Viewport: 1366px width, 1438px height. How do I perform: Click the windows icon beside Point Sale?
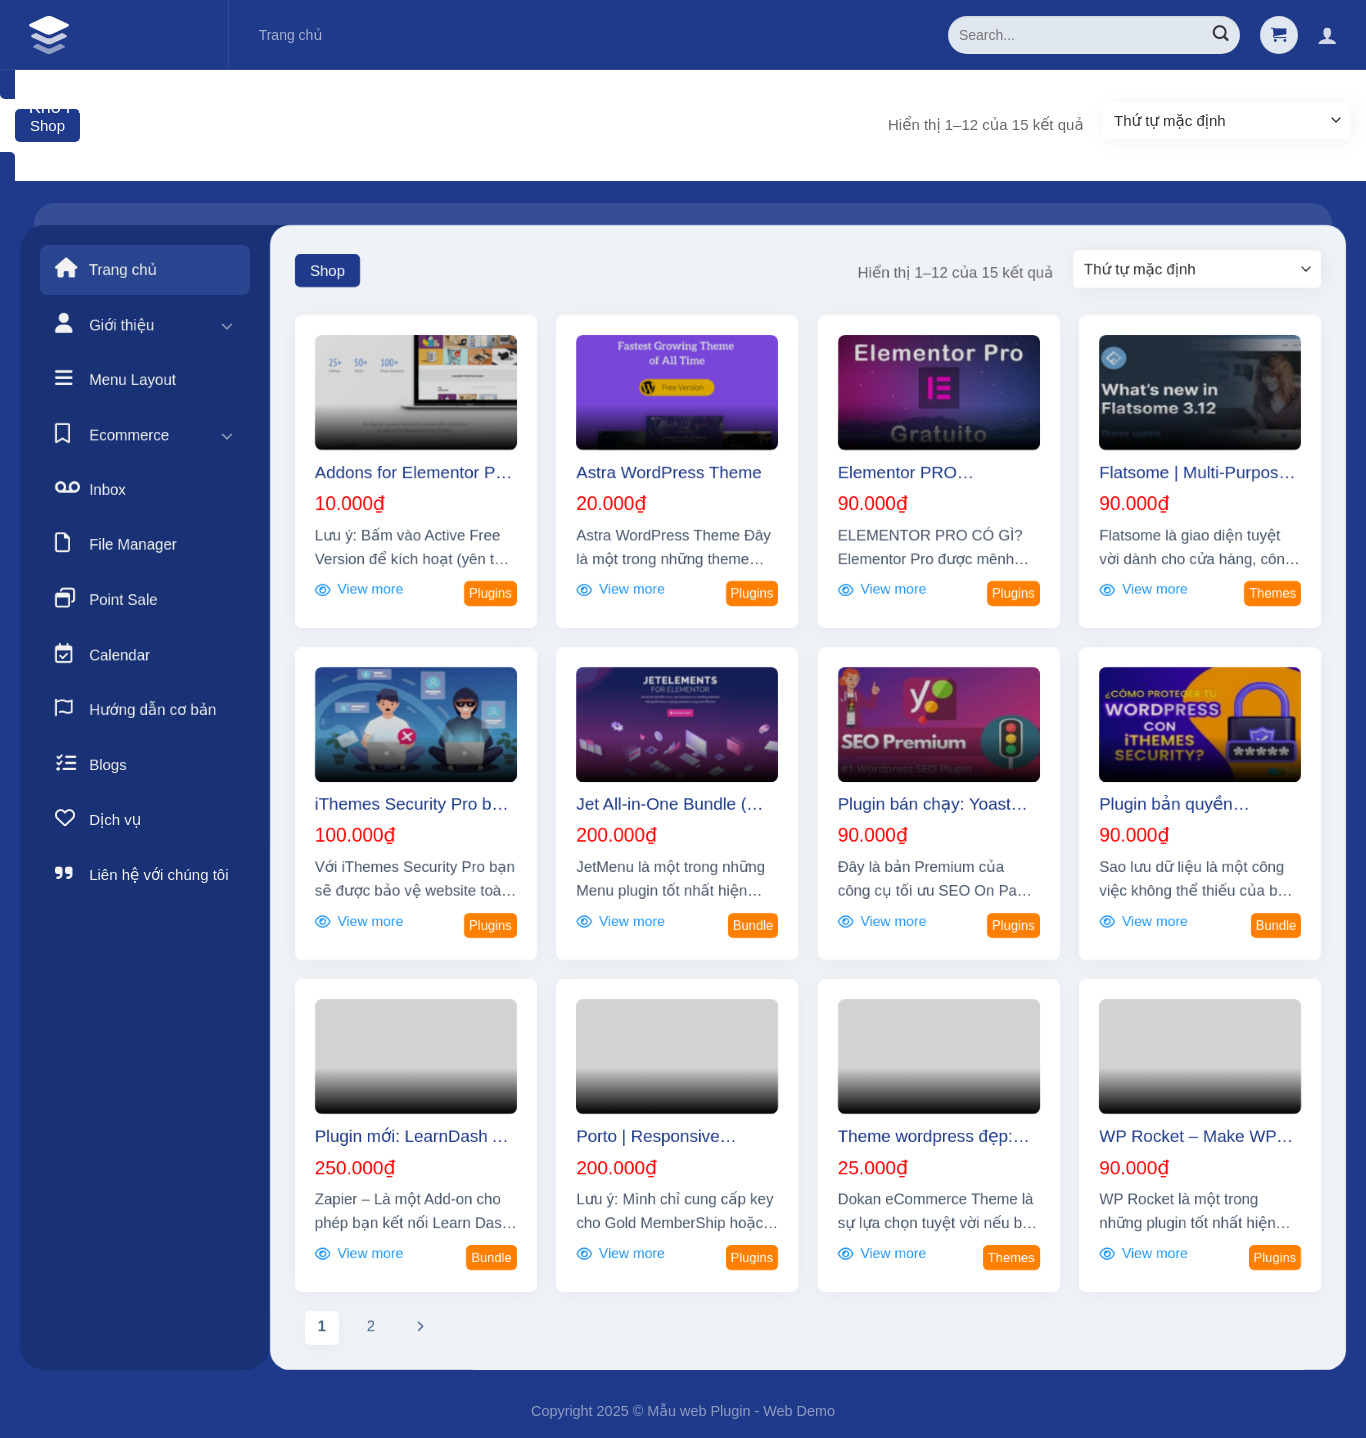65,598
